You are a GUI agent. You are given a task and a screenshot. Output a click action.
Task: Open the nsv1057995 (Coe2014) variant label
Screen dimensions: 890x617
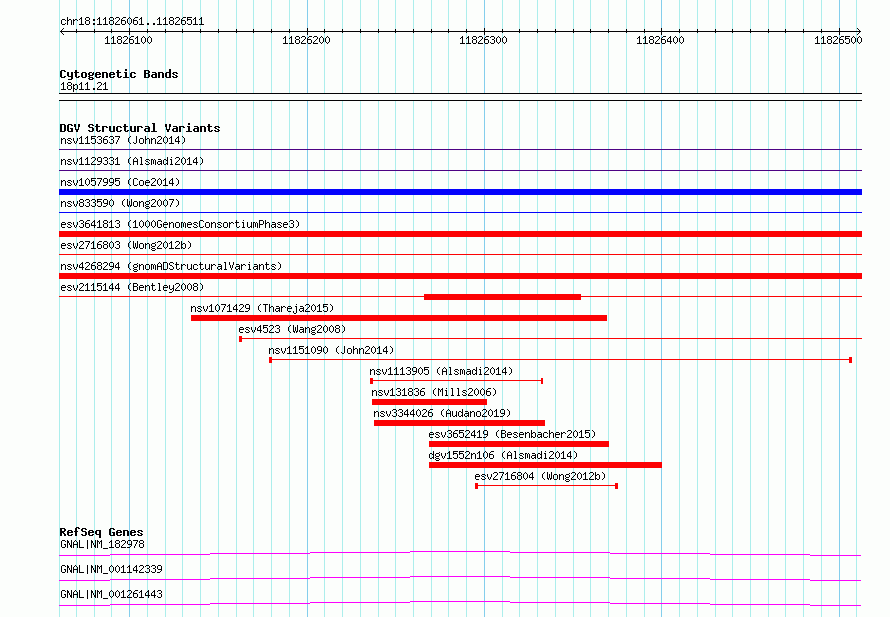point(120,182)
